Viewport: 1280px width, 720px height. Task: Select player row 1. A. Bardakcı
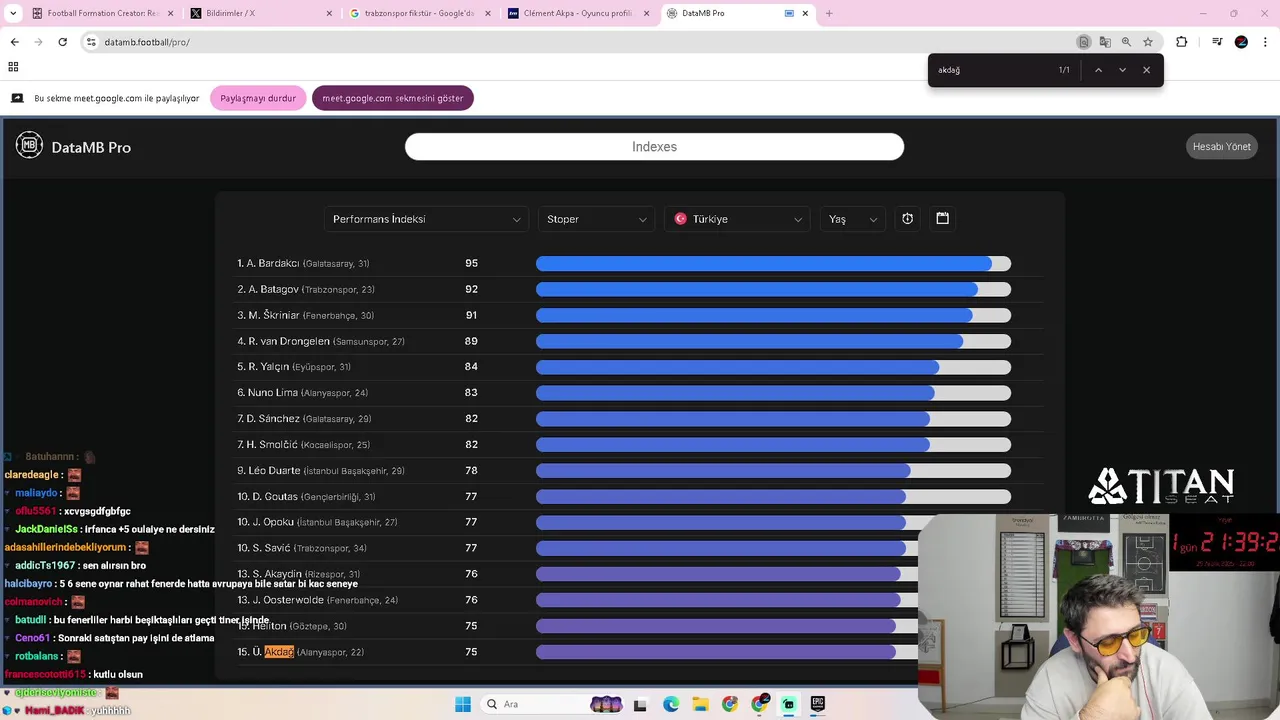click(640, 263)
